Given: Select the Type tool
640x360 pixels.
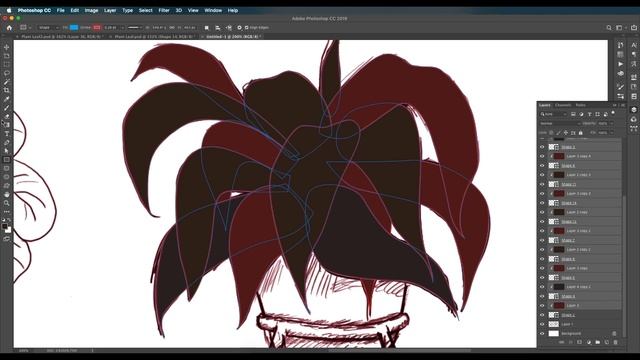Looking at the screenshot, I should click(x=7, y=134).
